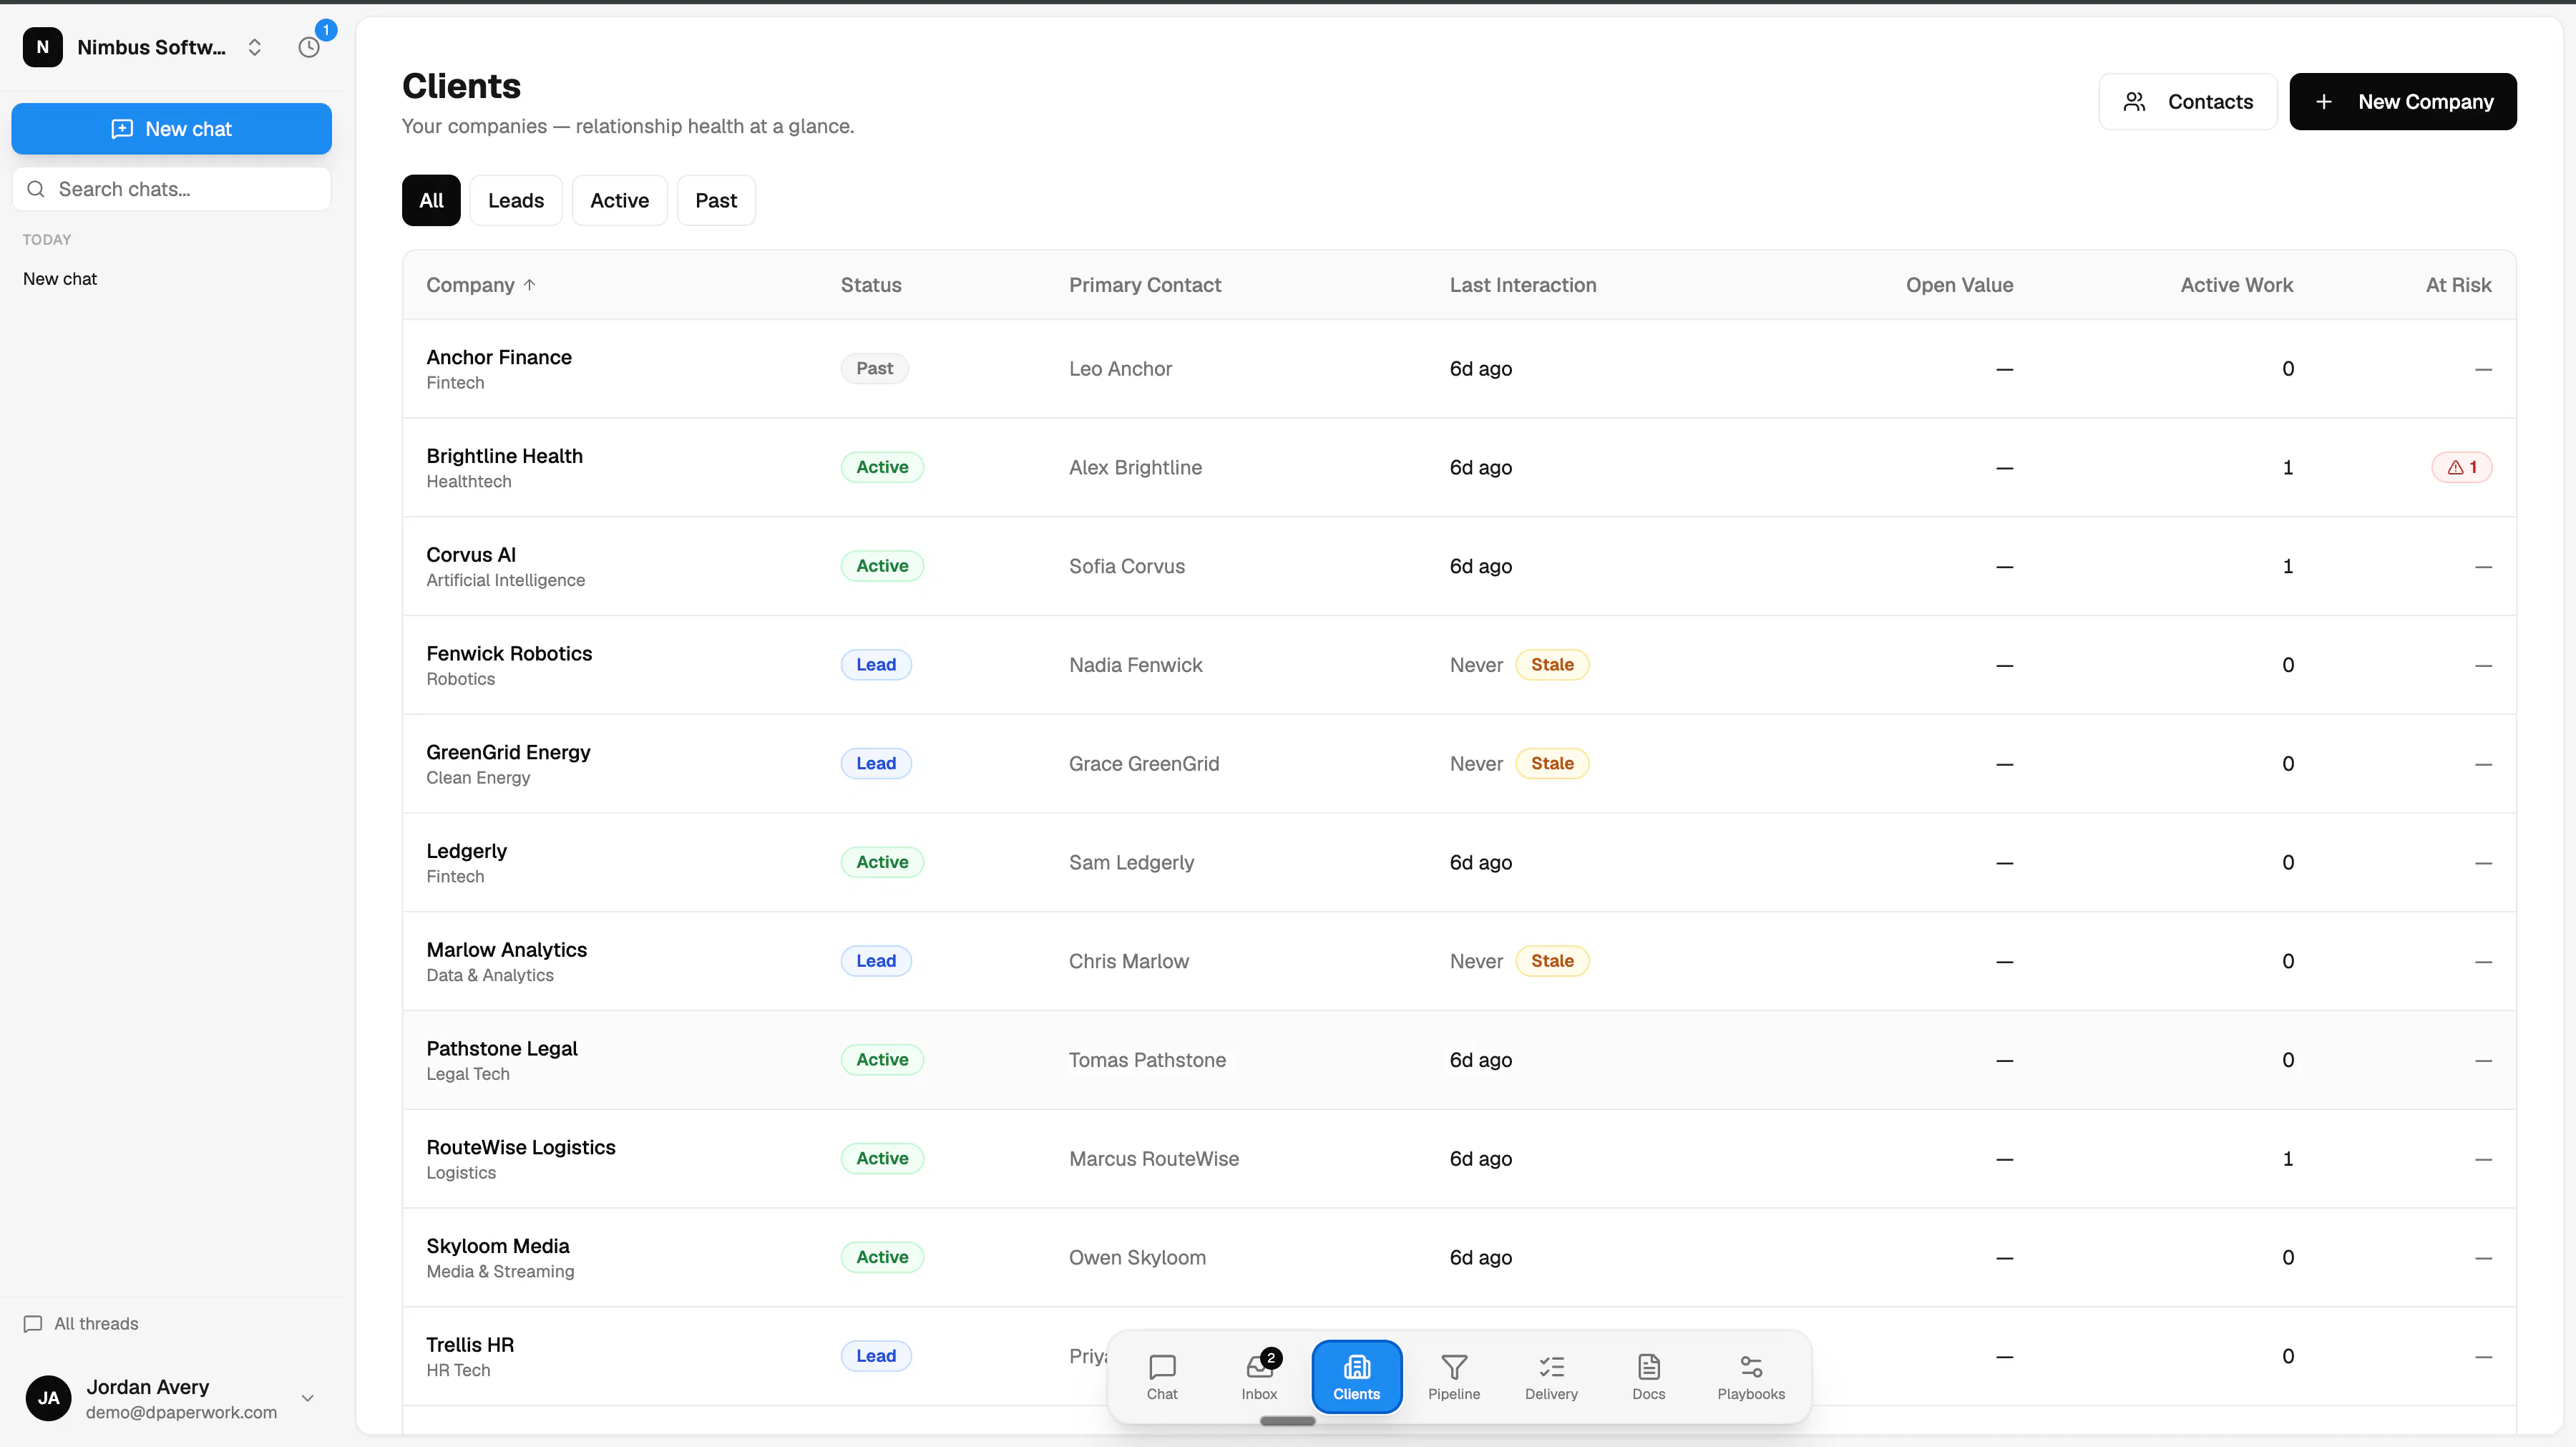Open Fenwick Robotics company row
This screenshot has height=1447, width=2576.
pyautogui.click(x=1459, y=665)
